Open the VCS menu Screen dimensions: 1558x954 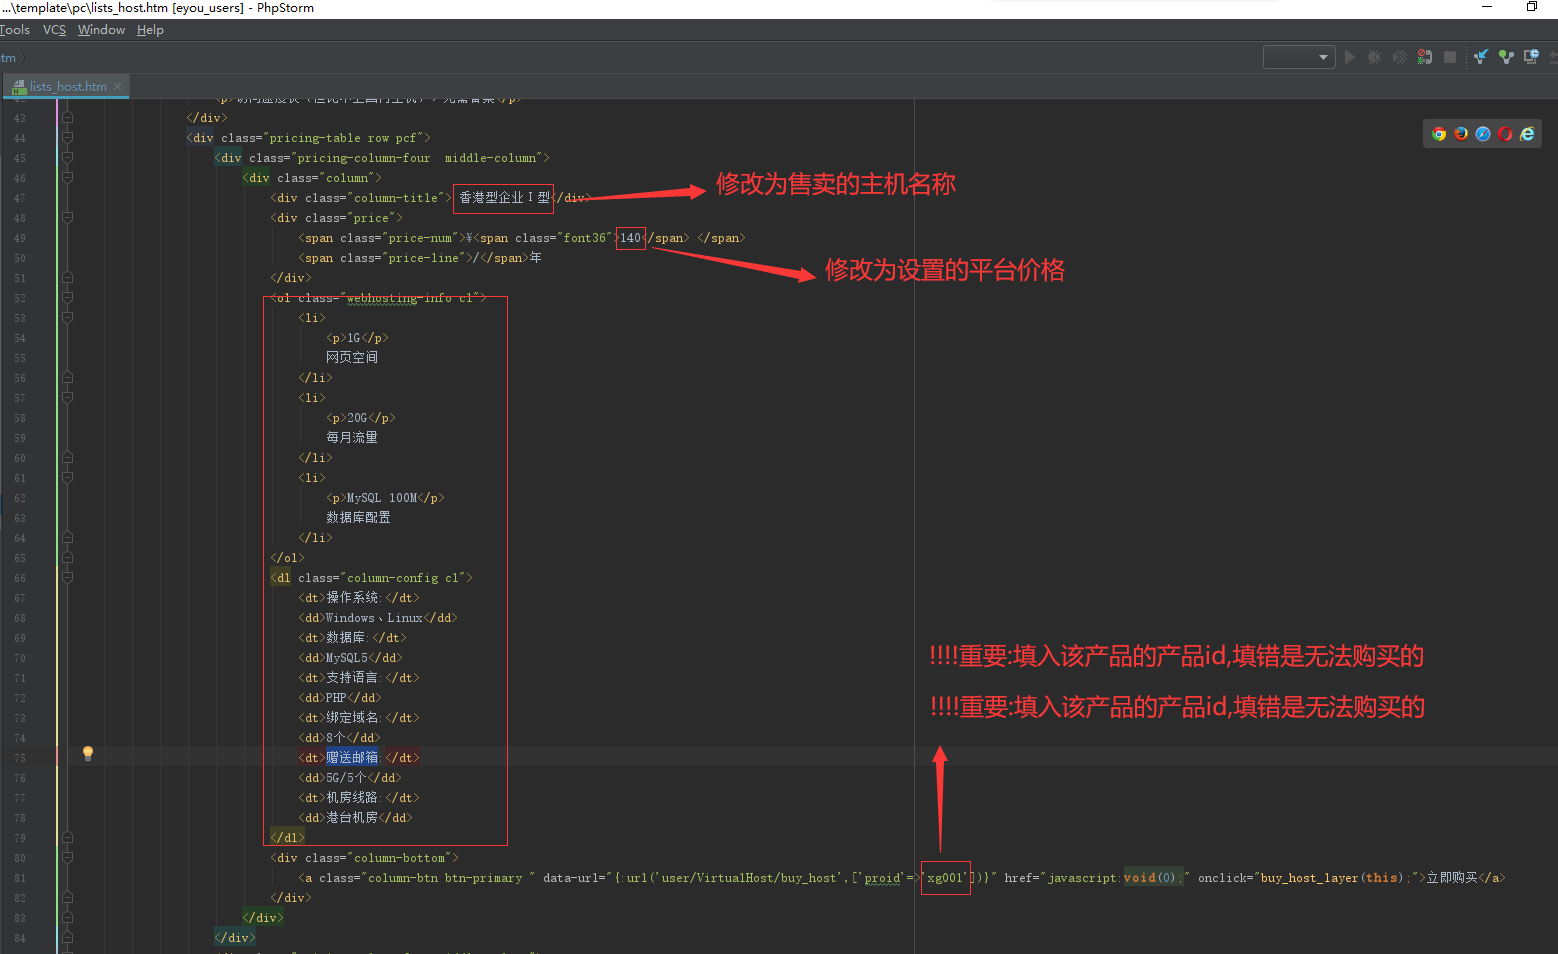[x=54, y=30]
